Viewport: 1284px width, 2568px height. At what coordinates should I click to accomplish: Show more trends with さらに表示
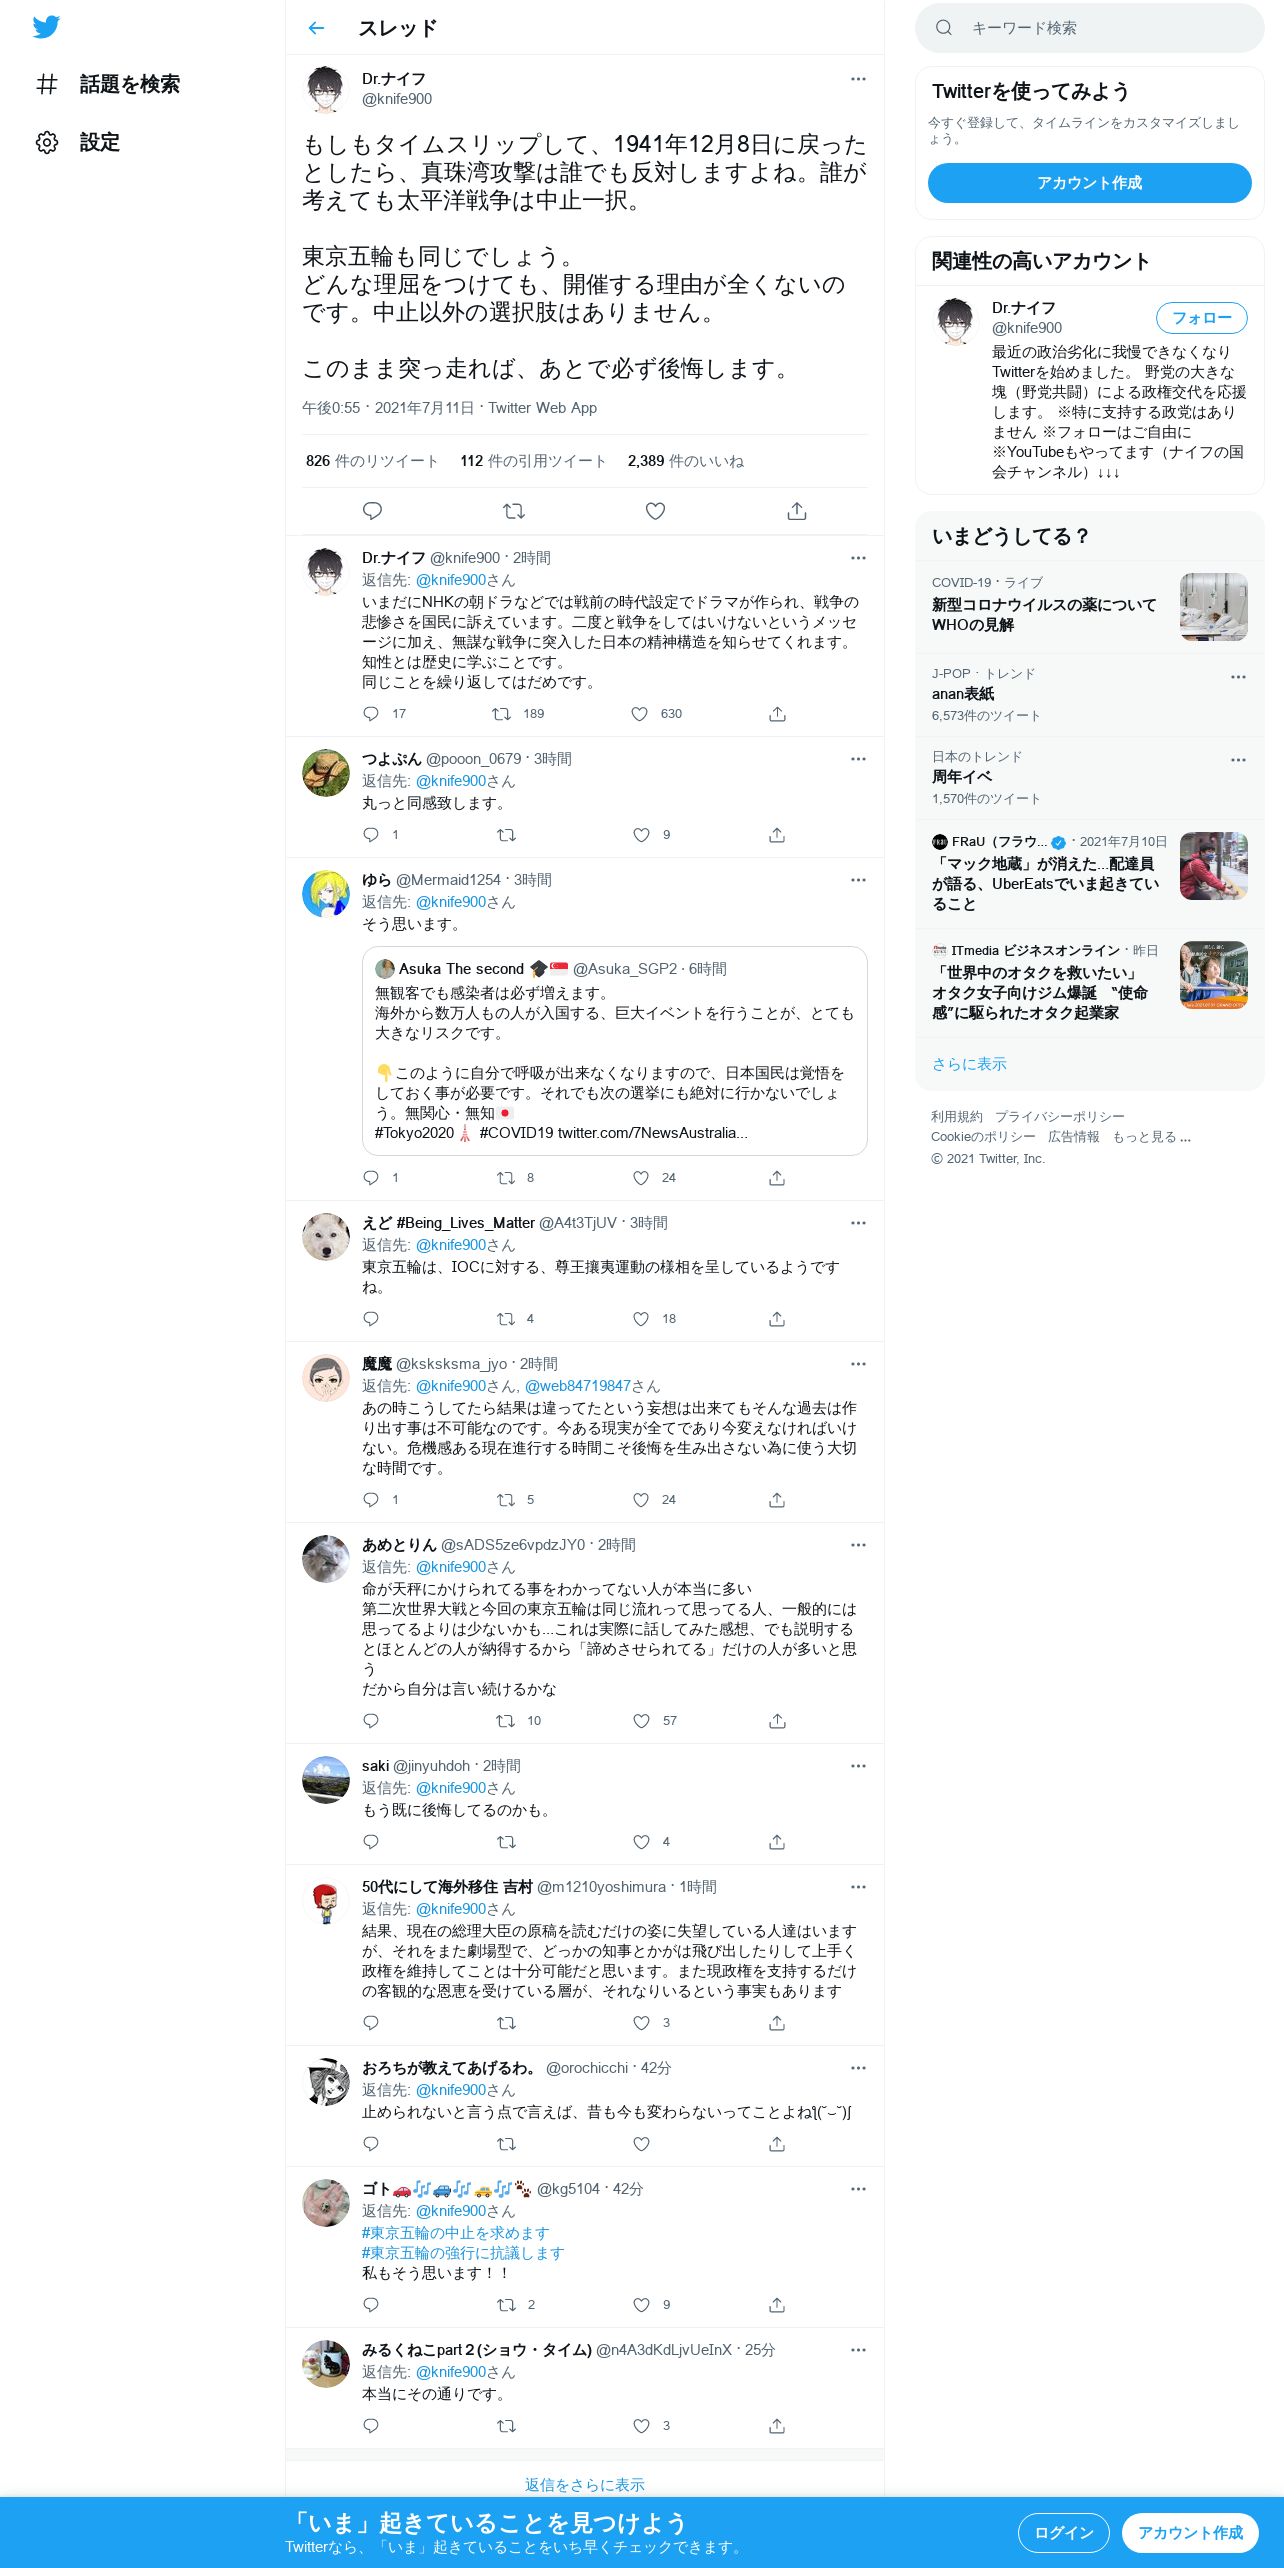(969, 1064)
